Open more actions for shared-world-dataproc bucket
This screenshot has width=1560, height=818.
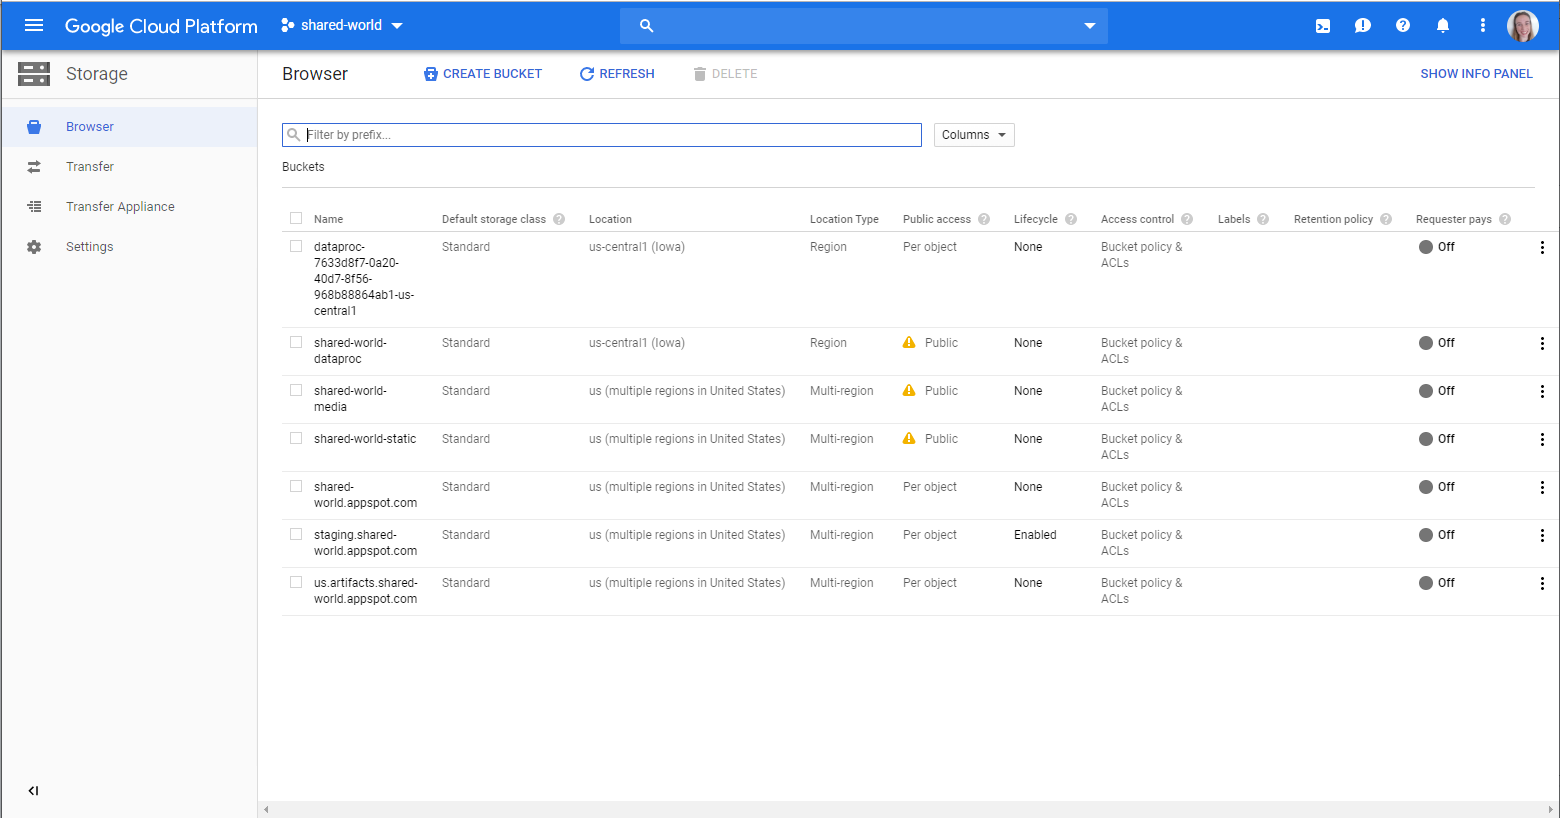click(1542, 344)
